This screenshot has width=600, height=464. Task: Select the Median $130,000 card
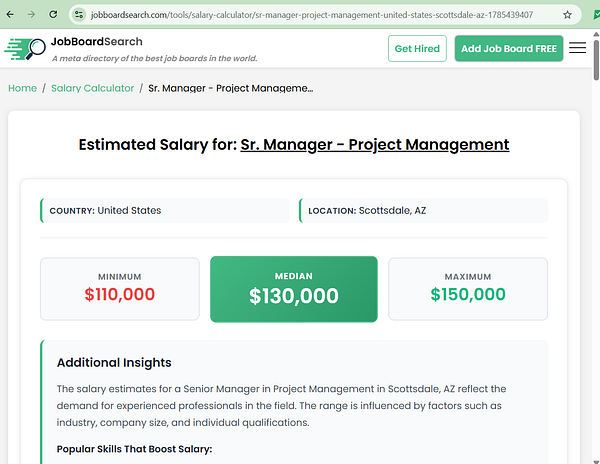tap(293, 289)
